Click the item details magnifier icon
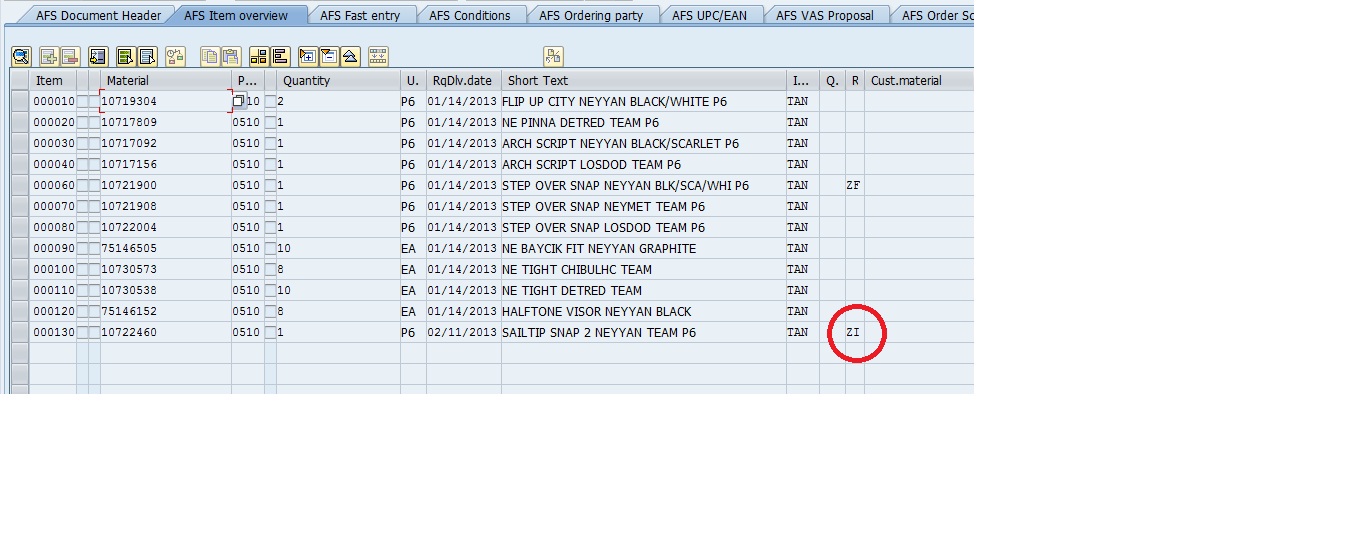The image size is (1359, 552). tap(21, 56)
